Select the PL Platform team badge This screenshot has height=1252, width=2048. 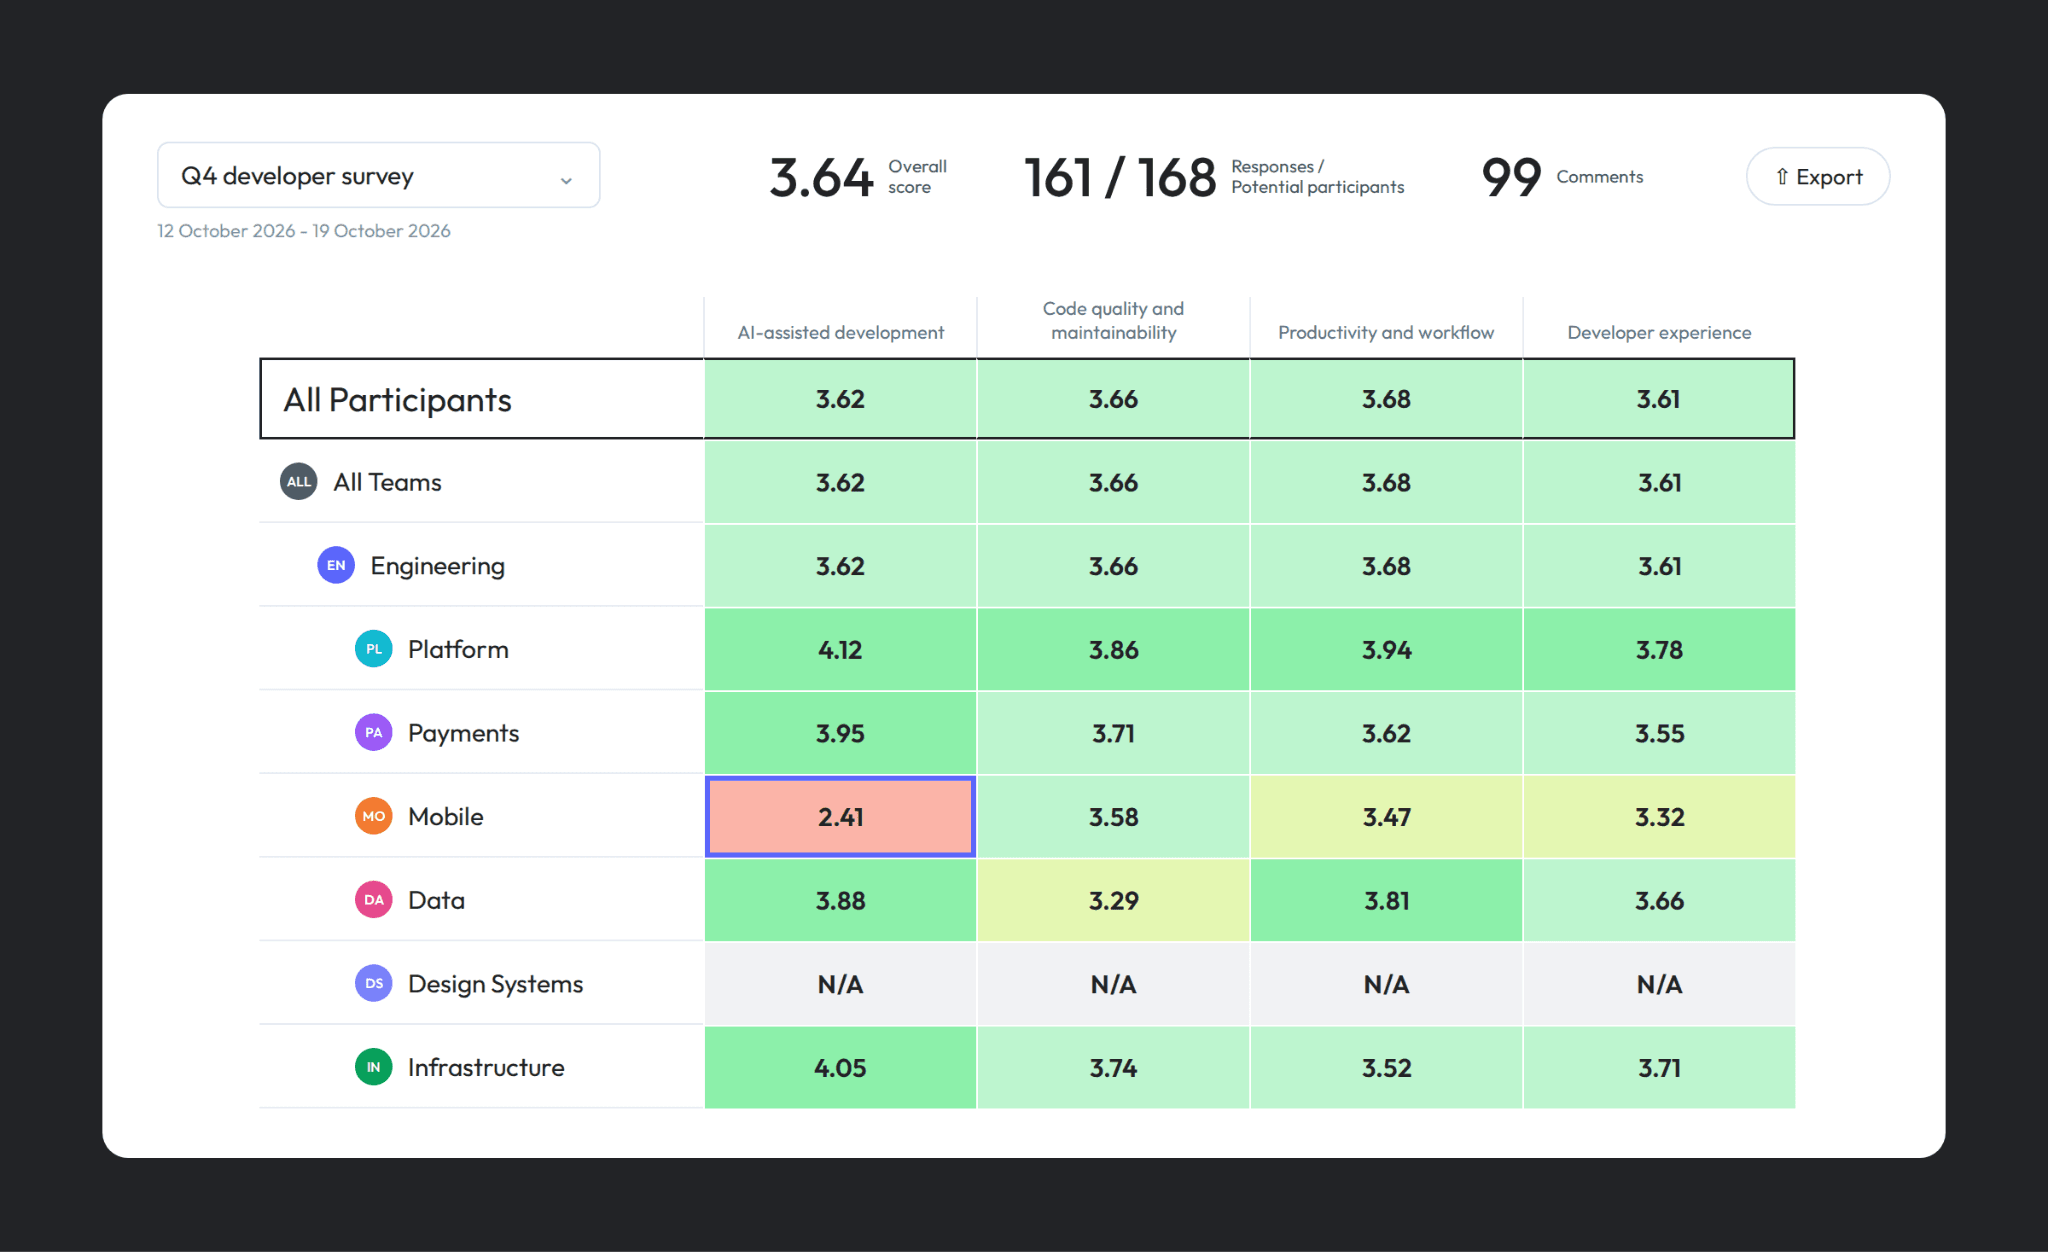(x=374, y=649)
